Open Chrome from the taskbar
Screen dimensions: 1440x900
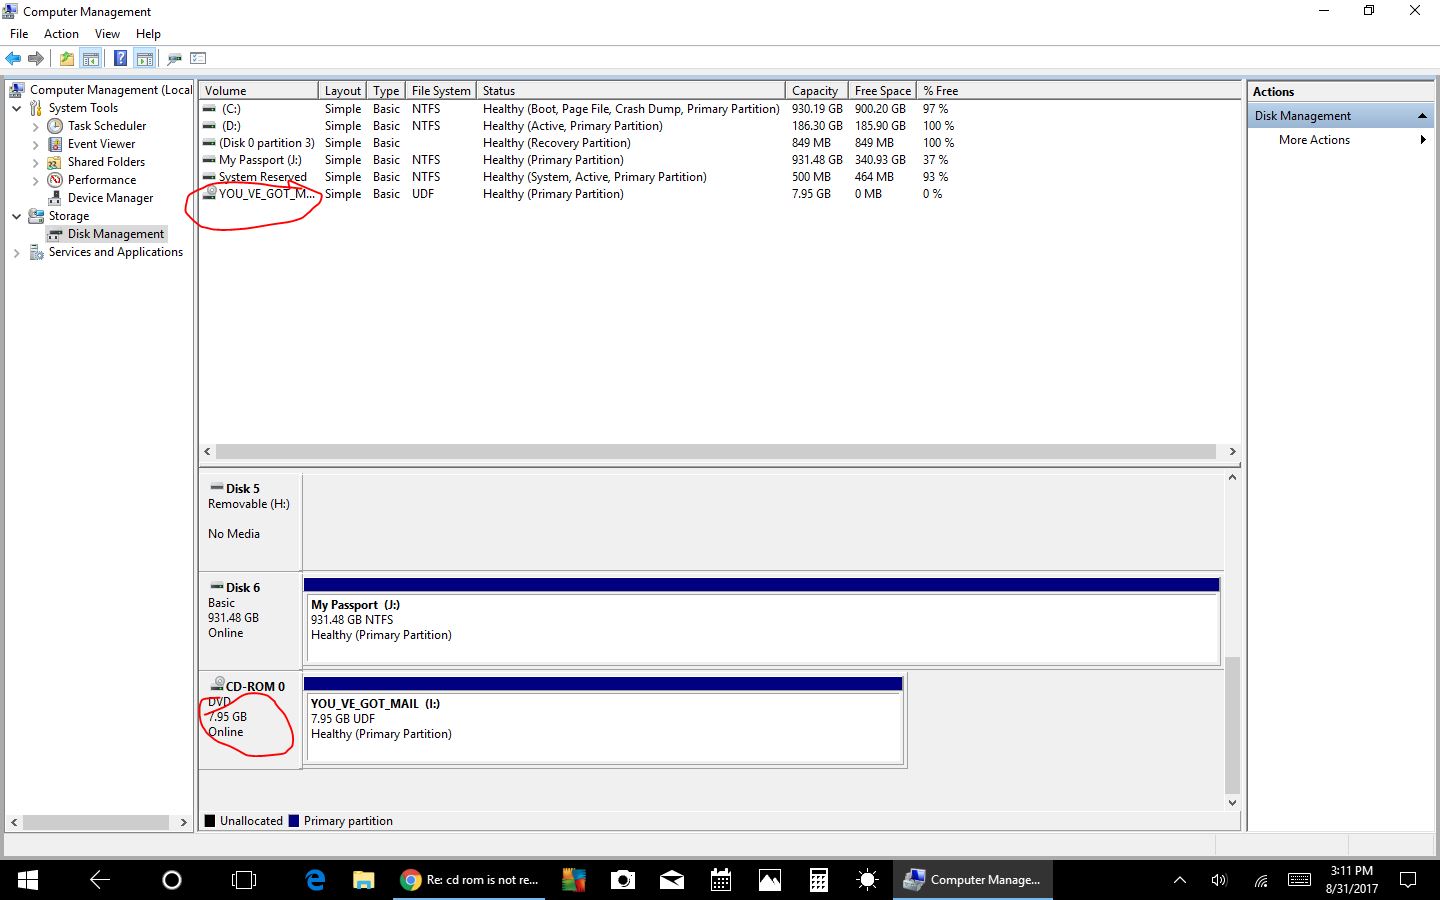click(x=410, y=880)
